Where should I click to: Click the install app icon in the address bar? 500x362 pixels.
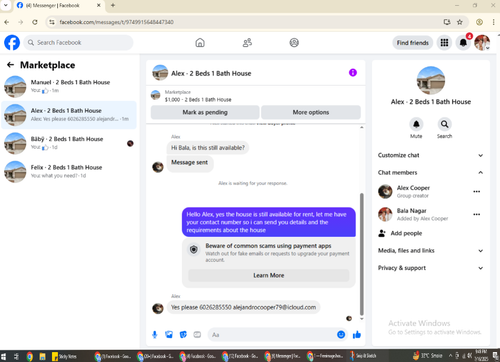[x=447, y=22]
